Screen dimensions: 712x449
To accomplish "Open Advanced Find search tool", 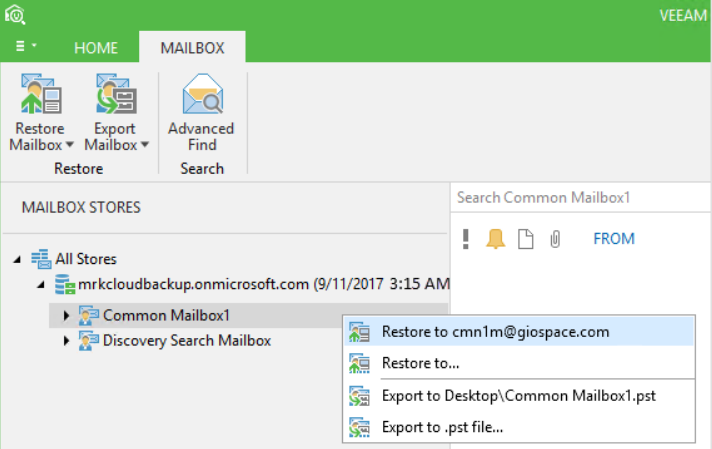I will click(202, 112).
